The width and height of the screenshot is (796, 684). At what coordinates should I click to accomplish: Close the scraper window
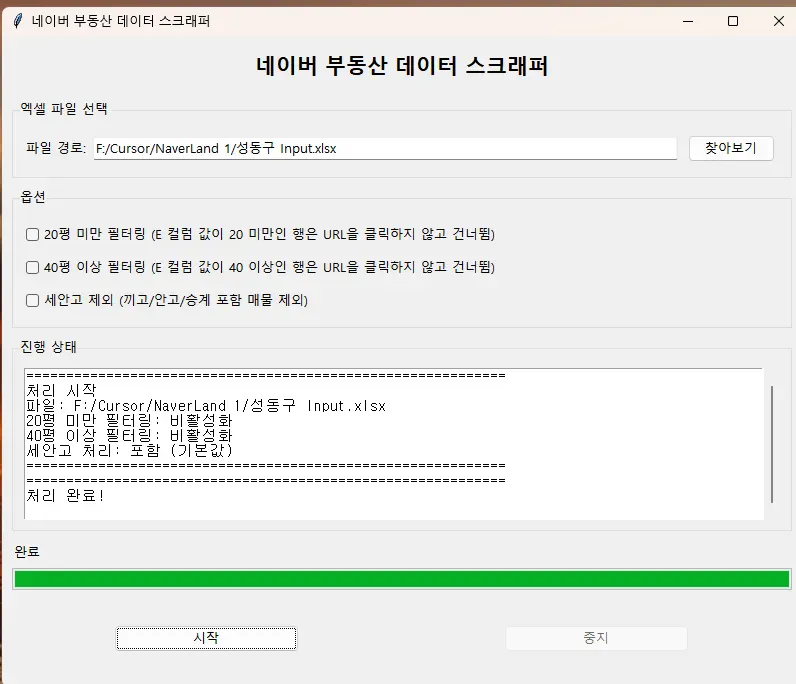tap(778, 21)
